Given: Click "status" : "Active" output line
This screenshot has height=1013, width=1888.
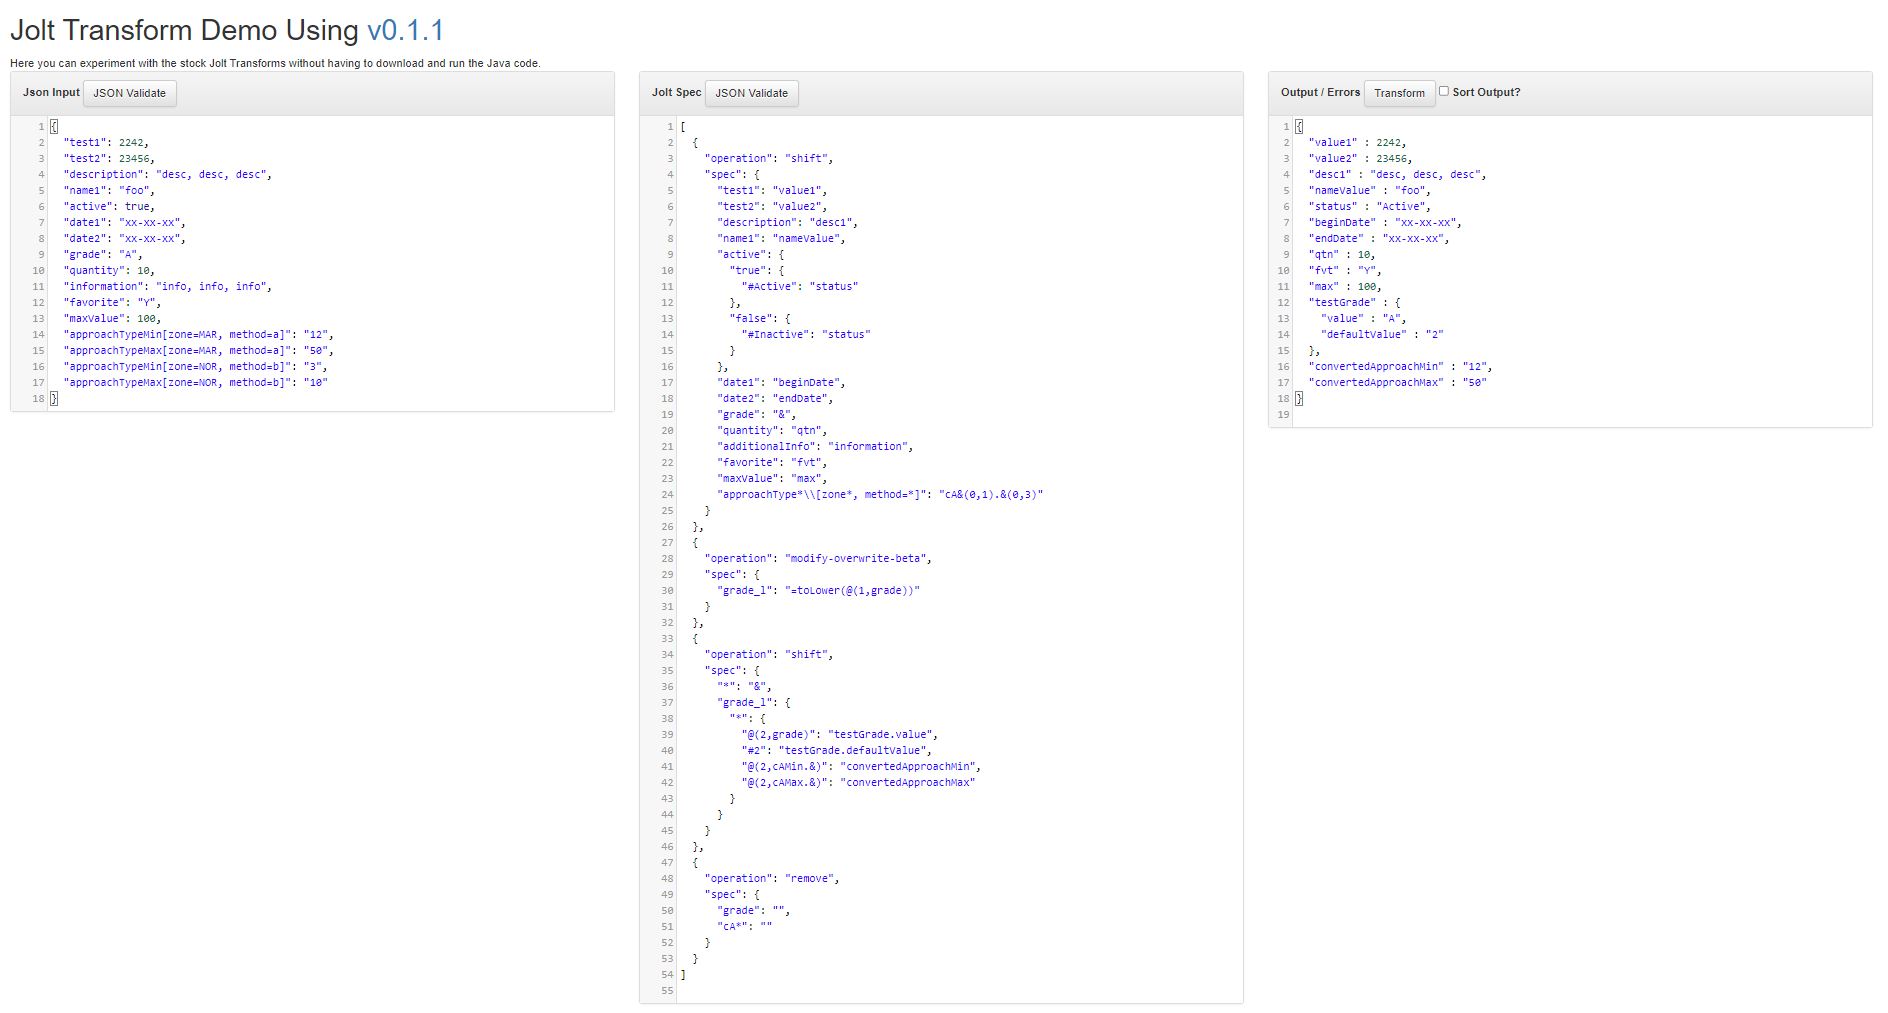Looking at the screenshot, I should point(1369,207).
